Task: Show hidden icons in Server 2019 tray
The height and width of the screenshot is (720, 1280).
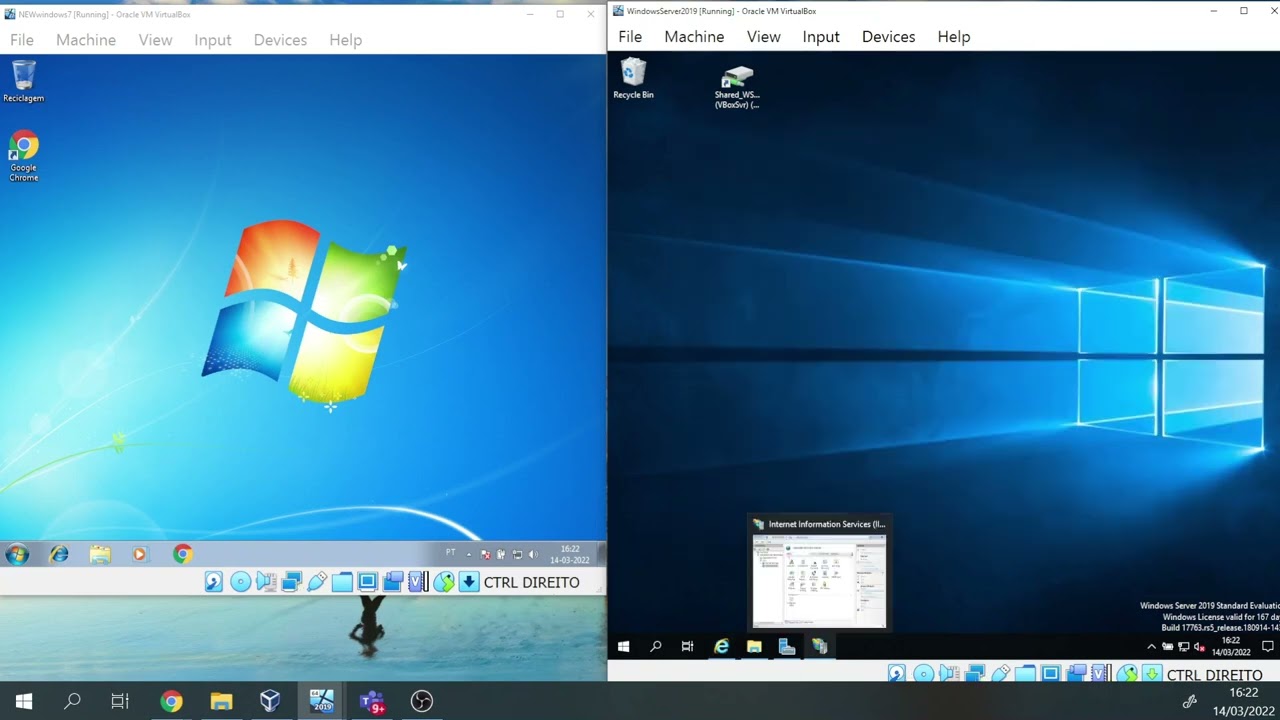Action: click(1151, 647)
